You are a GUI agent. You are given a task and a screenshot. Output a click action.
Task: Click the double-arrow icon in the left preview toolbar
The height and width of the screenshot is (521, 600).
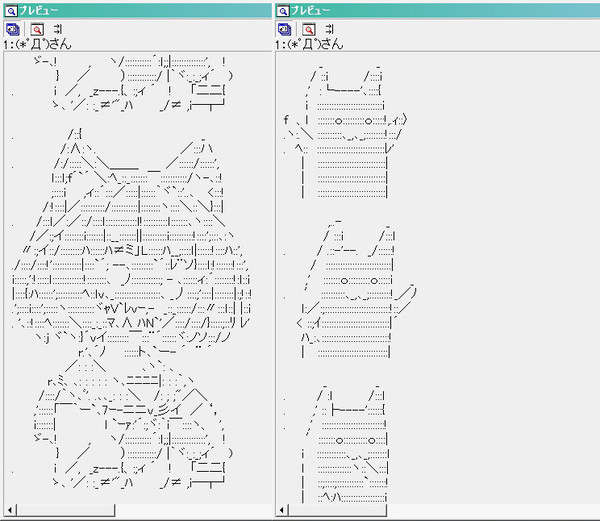[58, 29]
